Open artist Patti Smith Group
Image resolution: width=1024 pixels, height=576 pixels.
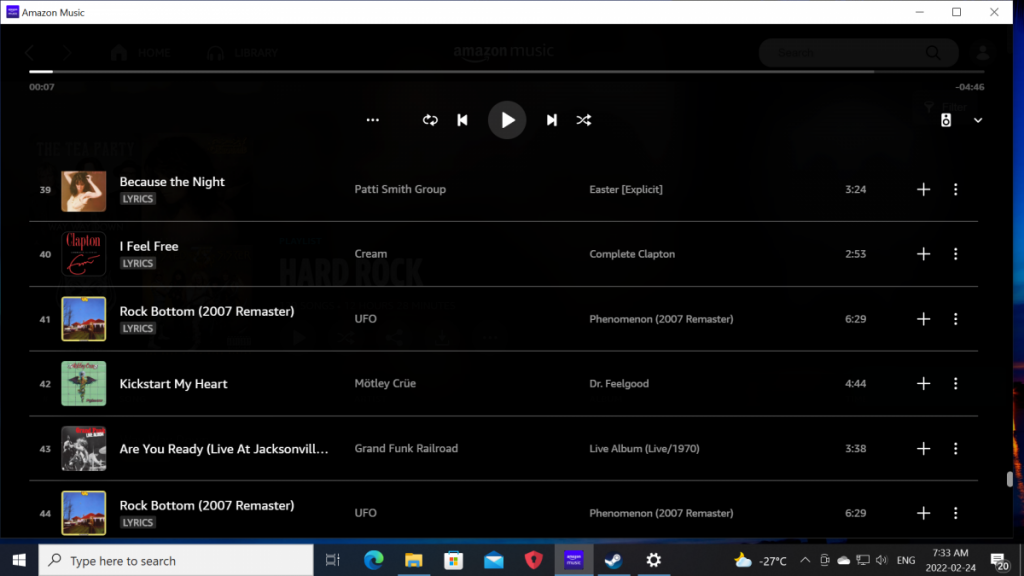(400, 189)
